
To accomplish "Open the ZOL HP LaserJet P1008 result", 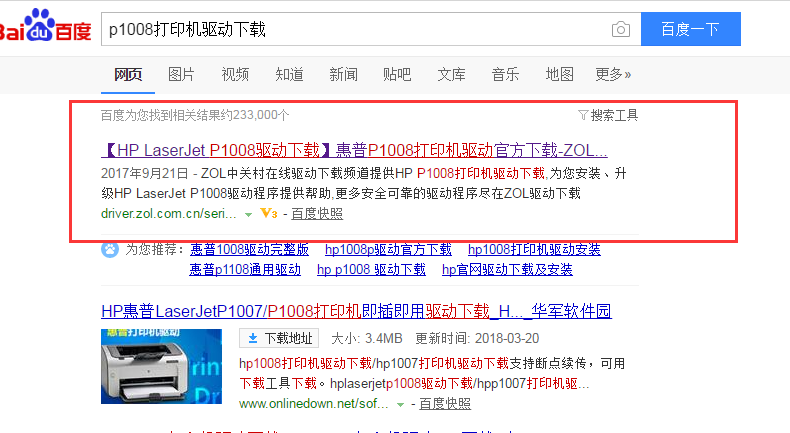I will (x=355, y=150).
